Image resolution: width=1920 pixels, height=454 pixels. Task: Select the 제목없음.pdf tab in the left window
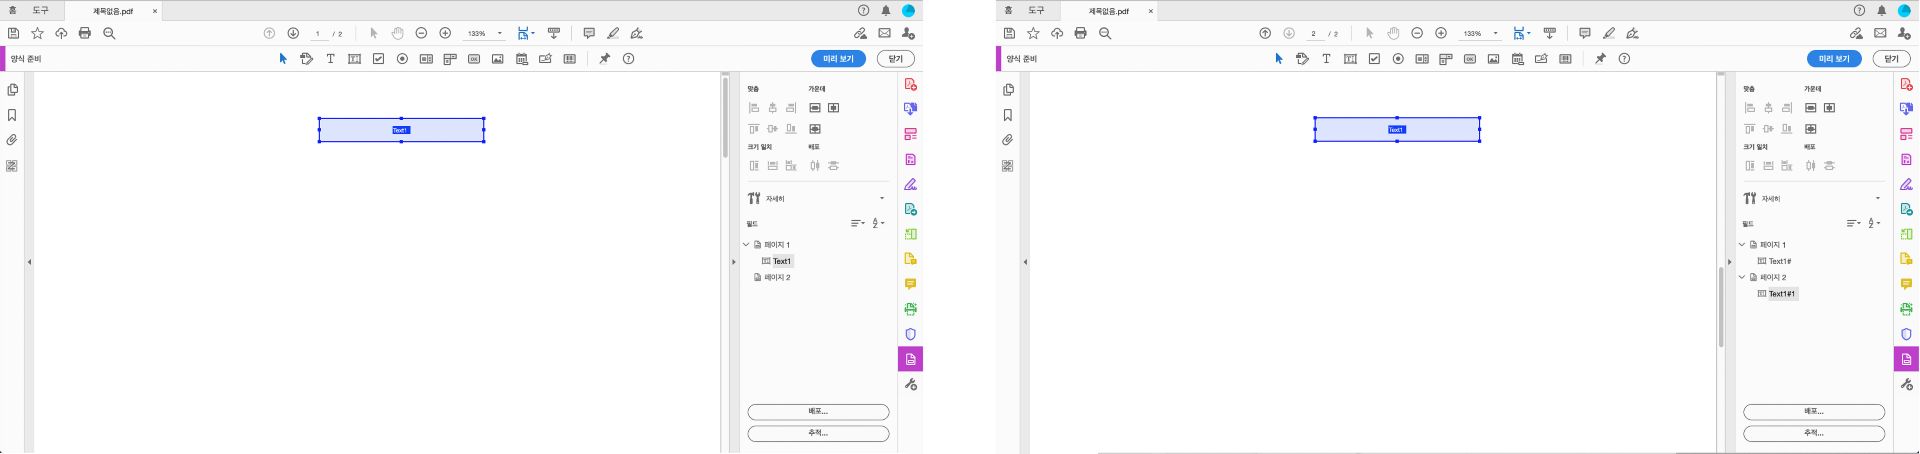click(x=113, y=11)
